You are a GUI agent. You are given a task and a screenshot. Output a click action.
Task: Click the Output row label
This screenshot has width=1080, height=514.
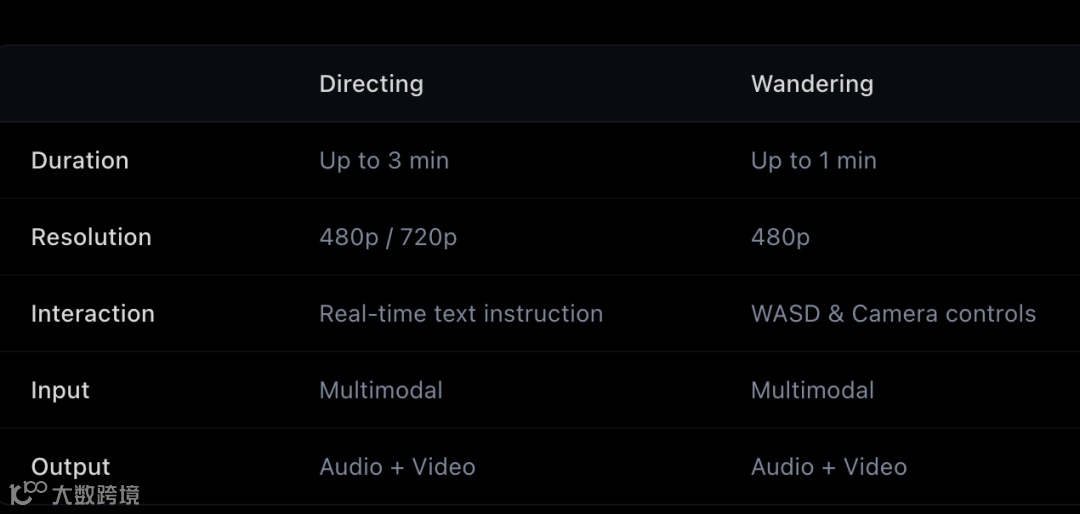(71, 466)
